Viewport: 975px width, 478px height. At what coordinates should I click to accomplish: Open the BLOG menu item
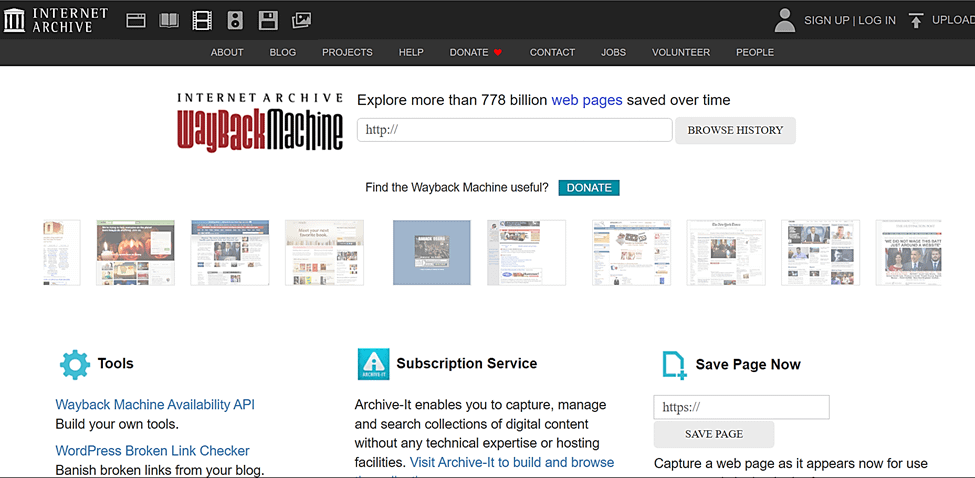pos(283,52)
